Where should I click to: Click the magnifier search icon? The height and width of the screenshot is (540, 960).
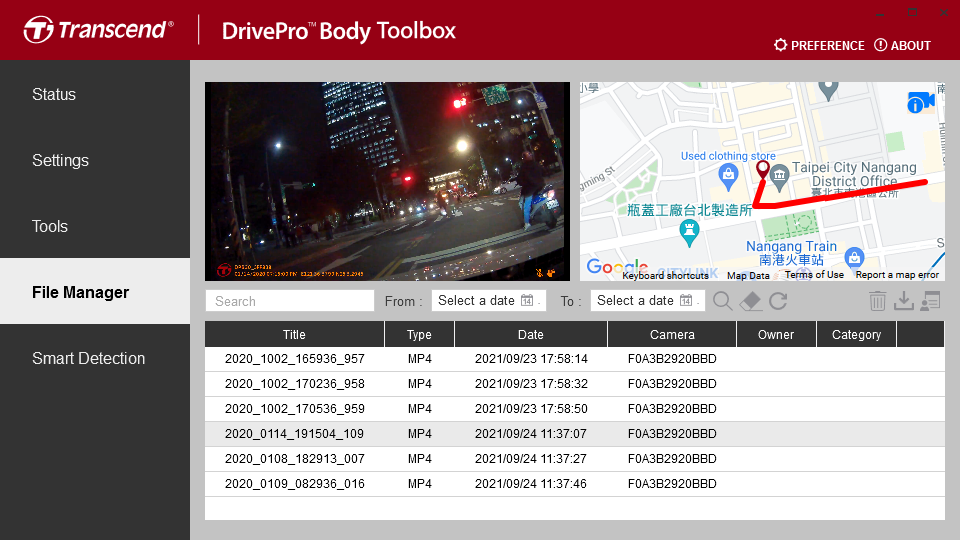point(722,301)
